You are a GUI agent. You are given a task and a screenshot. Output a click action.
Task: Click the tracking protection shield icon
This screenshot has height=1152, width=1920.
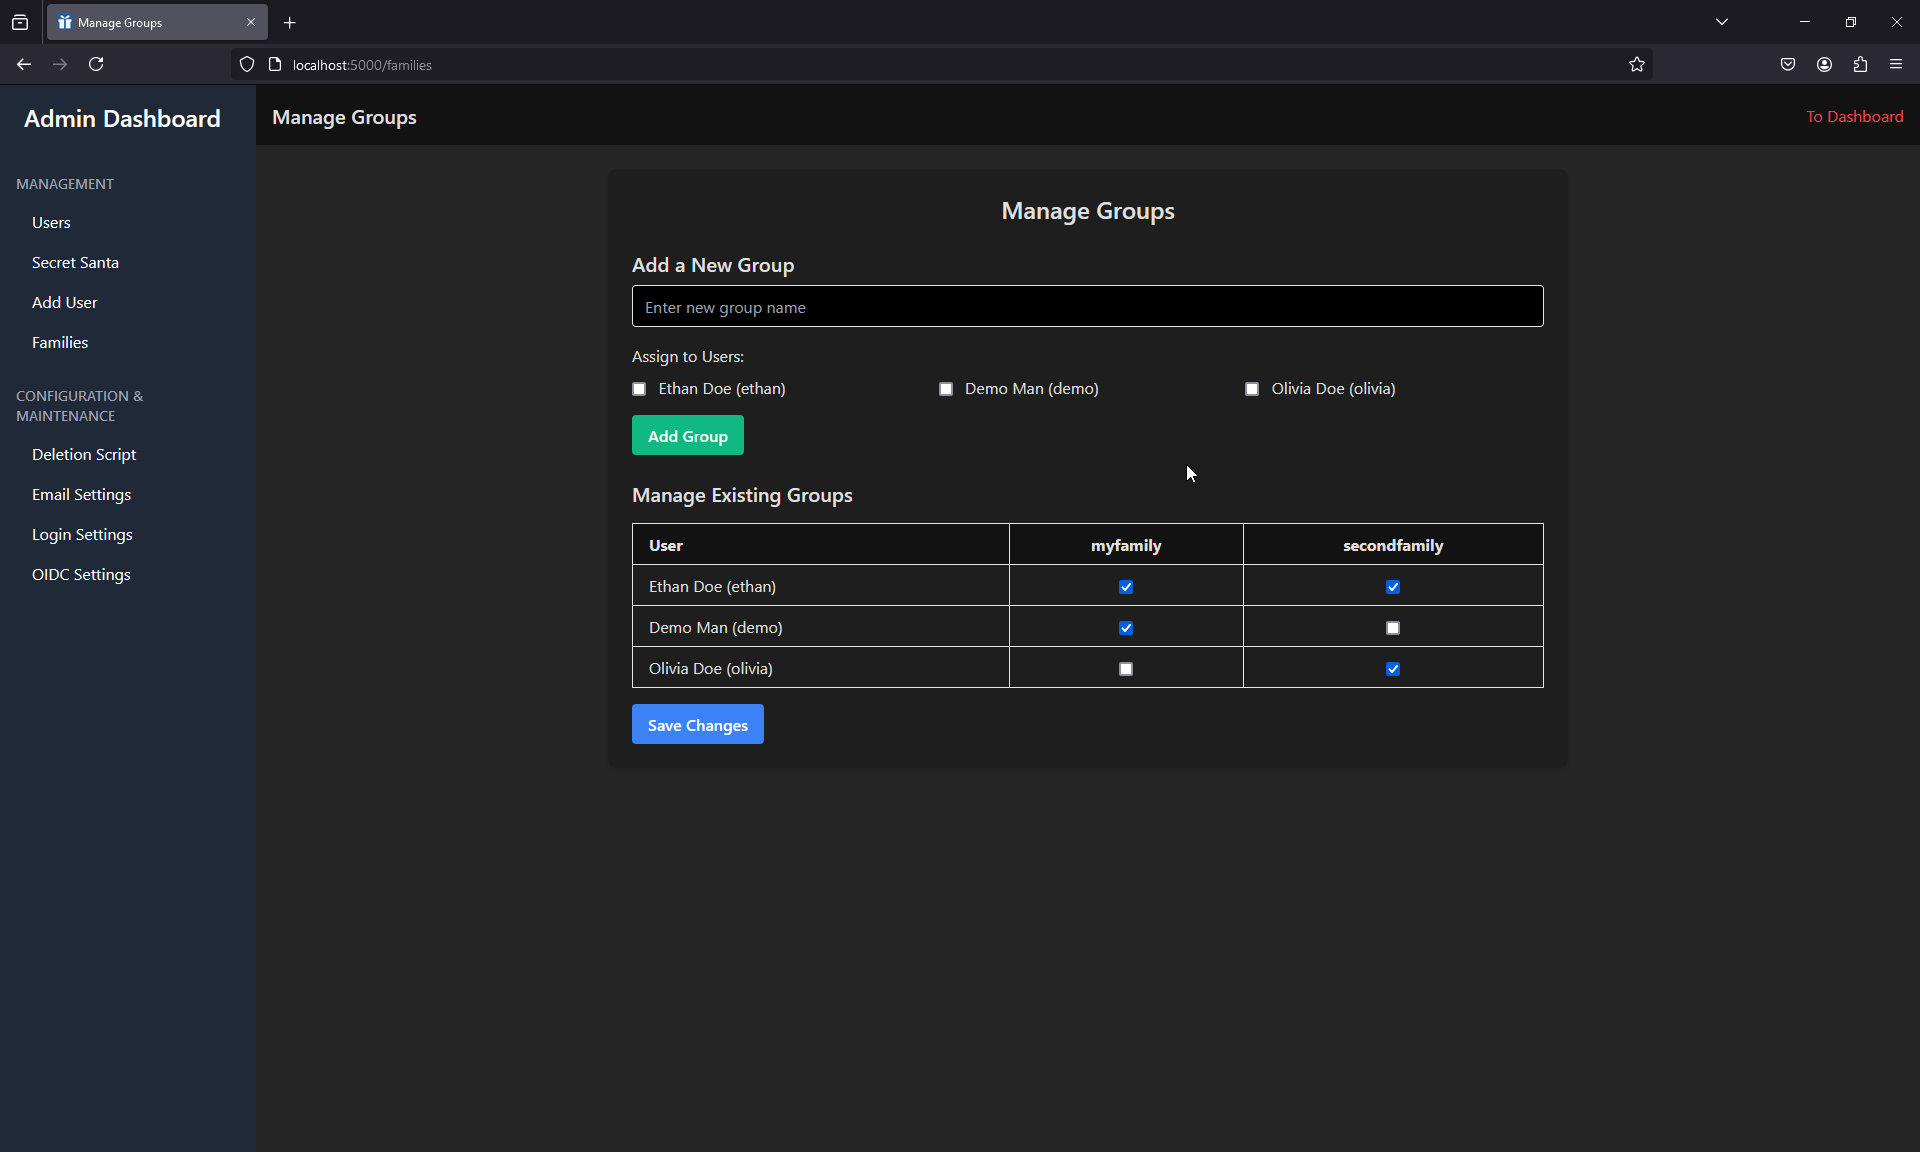[247, 64]
